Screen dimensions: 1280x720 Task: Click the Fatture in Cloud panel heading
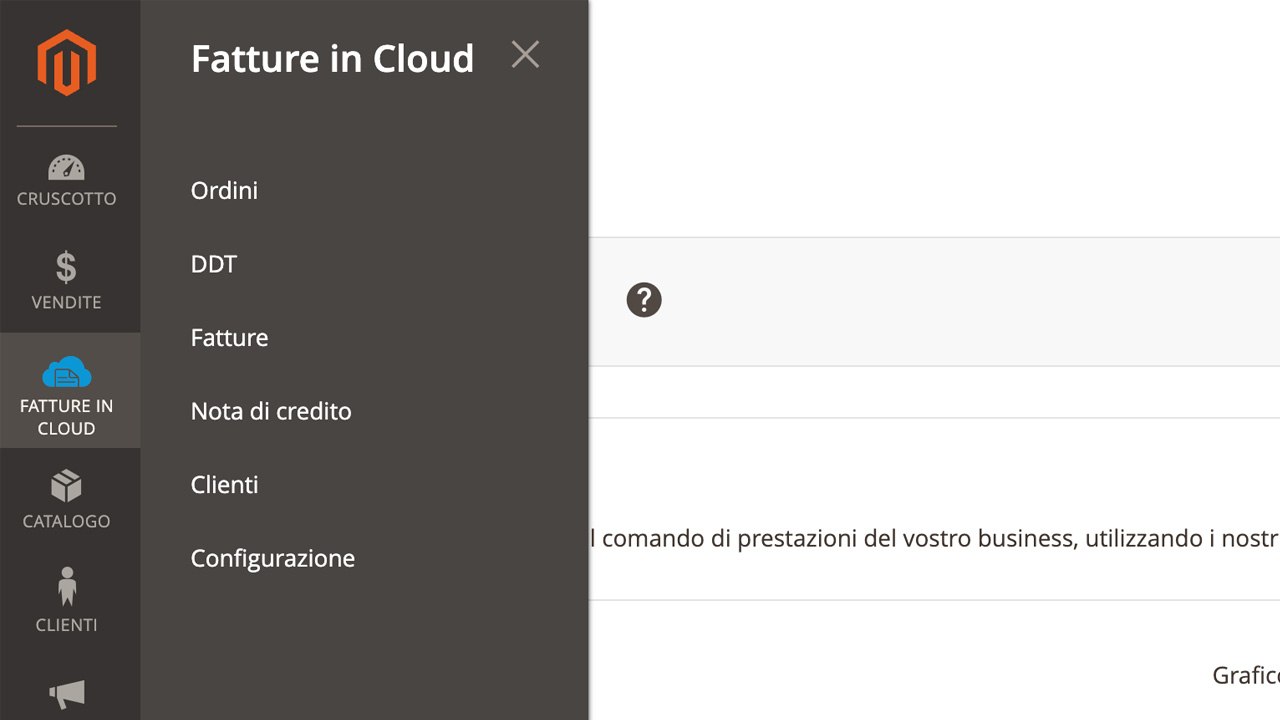pyautogui.click(x=332, y=58)
